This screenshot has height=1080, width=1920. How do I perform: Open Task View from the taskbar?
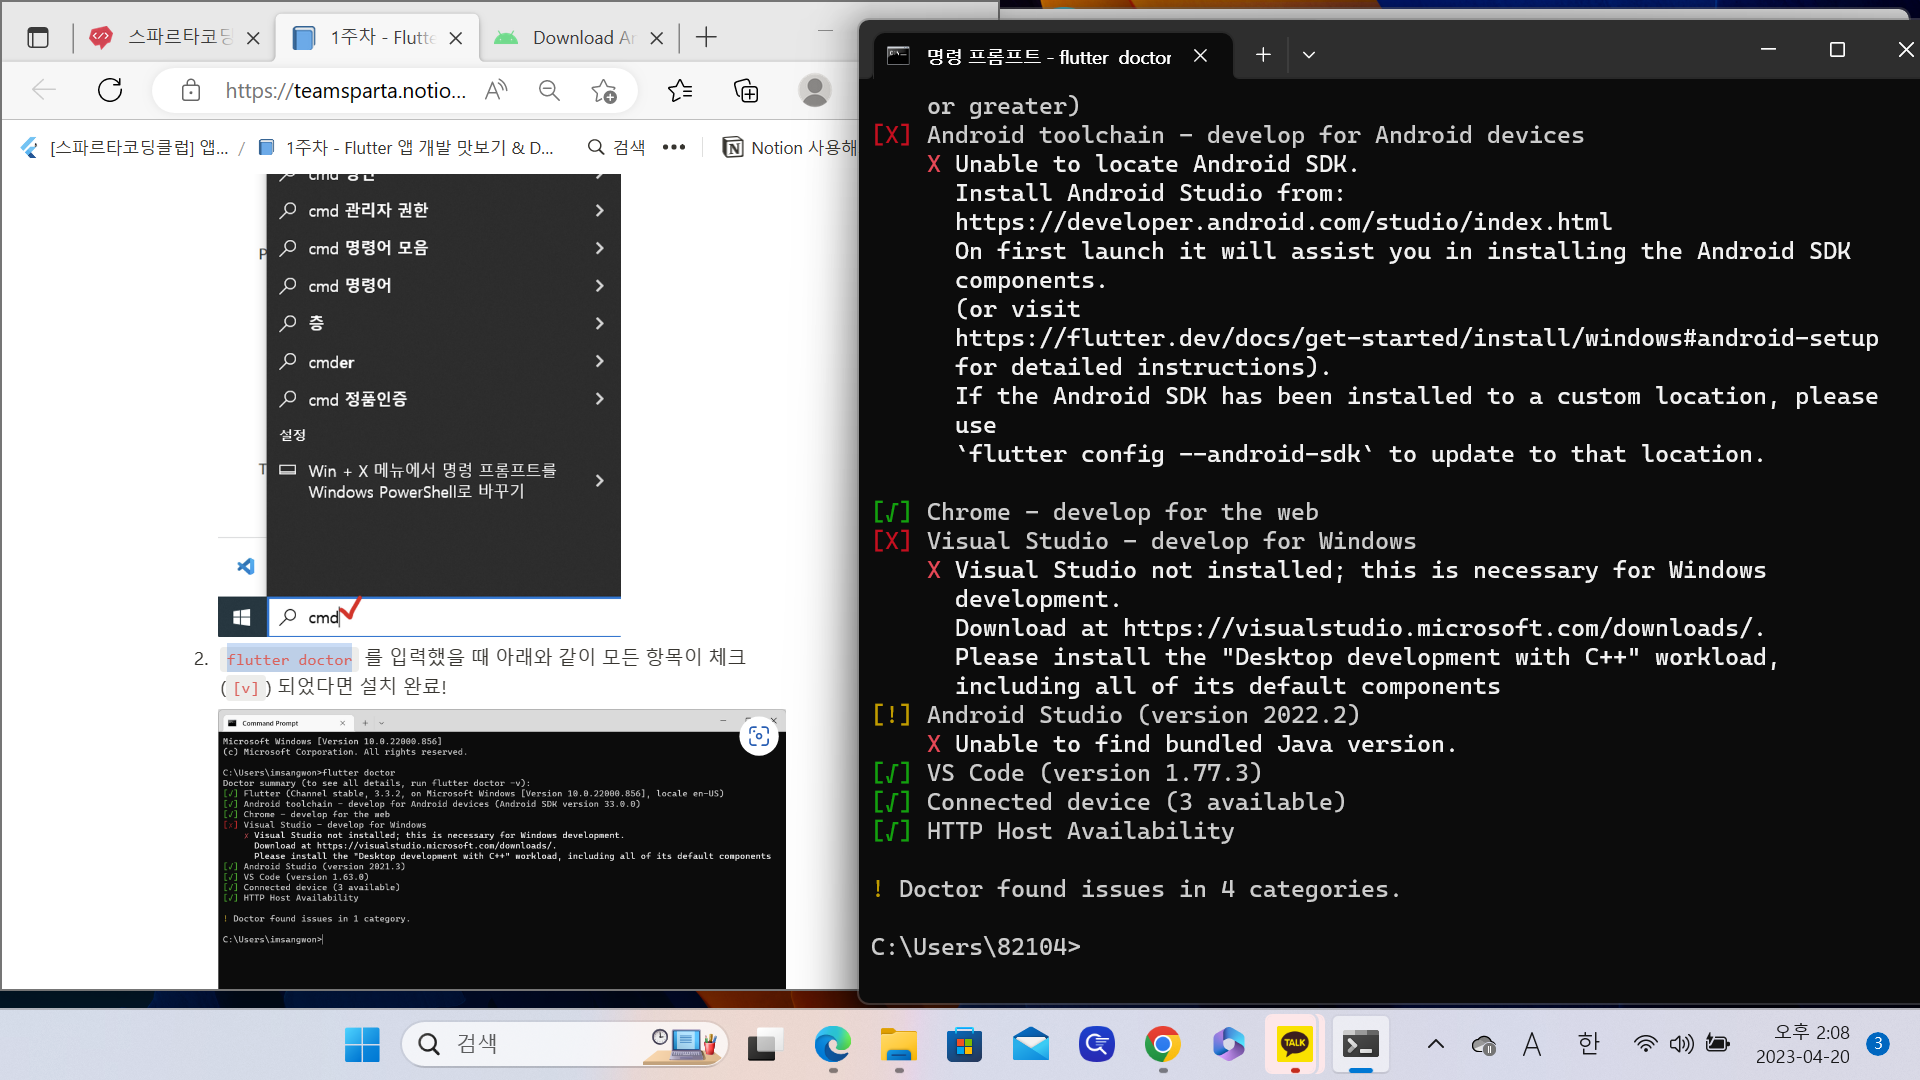(x=764, y=1045)
